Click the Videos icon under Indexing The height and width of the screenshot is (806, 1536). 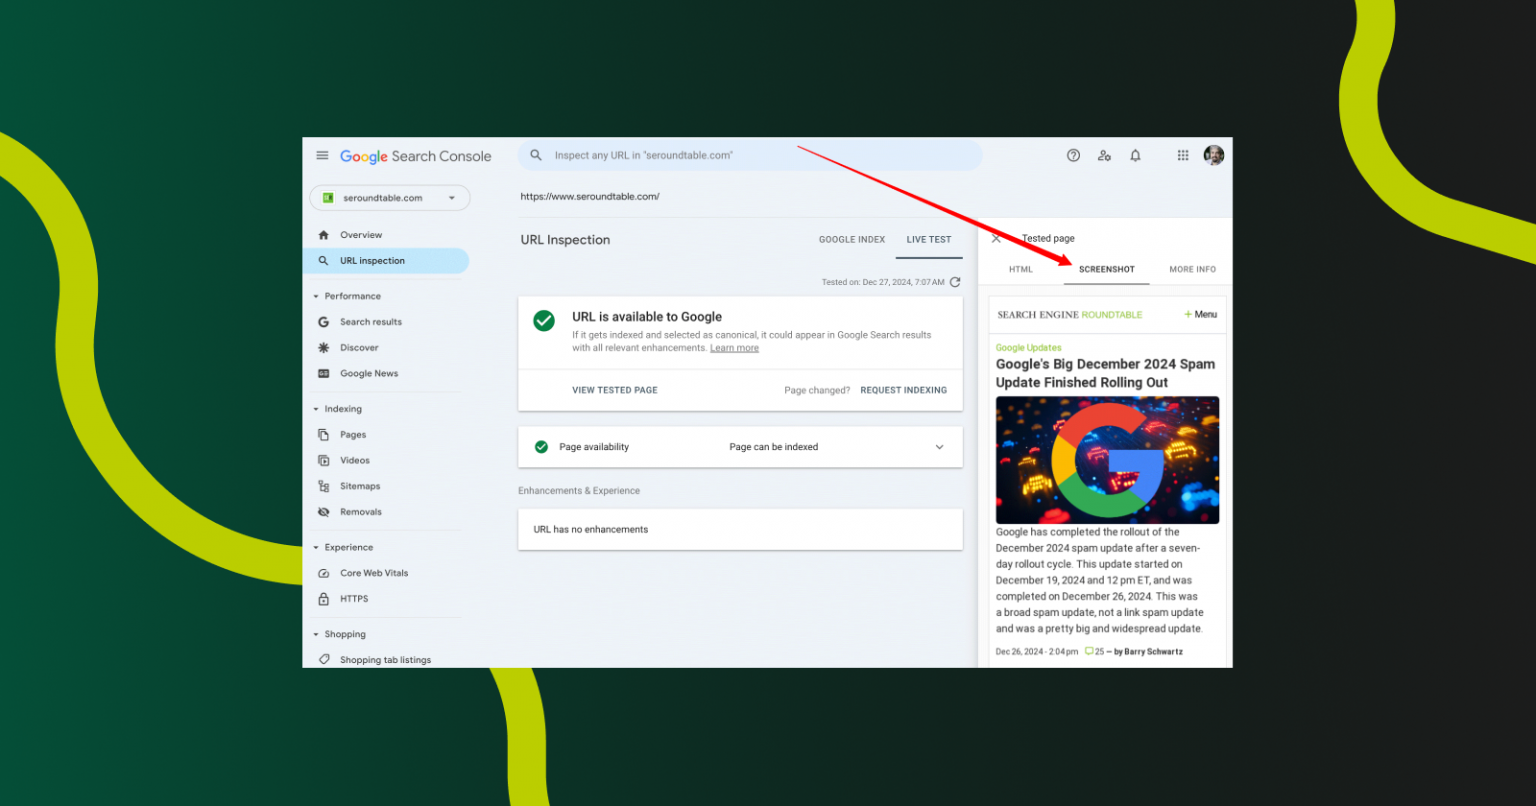(x=323, y=461)
